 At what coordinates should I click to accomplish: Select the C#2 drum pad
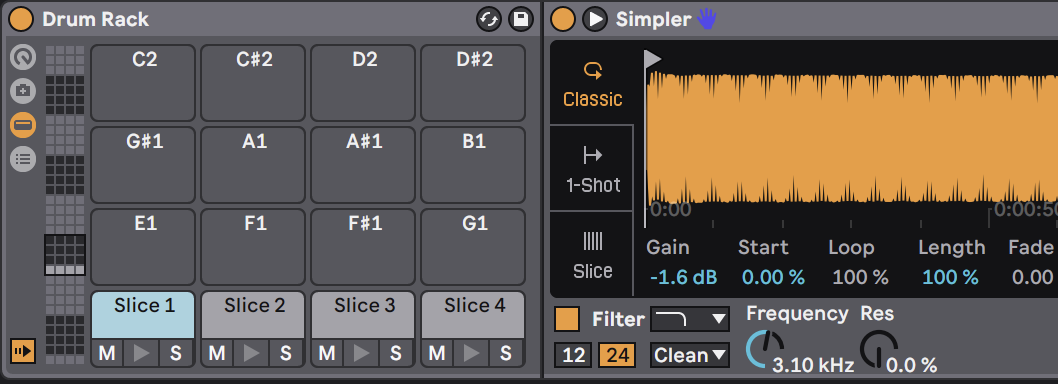[253, 83]
